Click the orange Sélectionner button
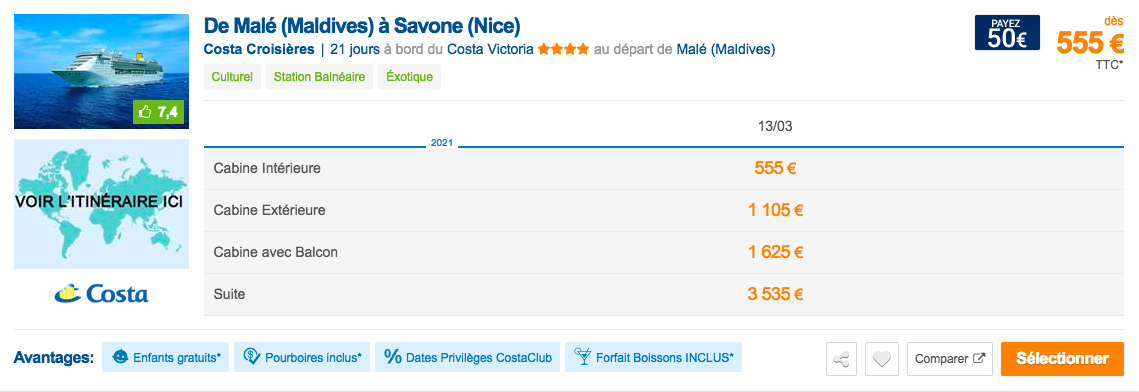The height and width of the screenshot is (392, 1139). click(1062, 359)
